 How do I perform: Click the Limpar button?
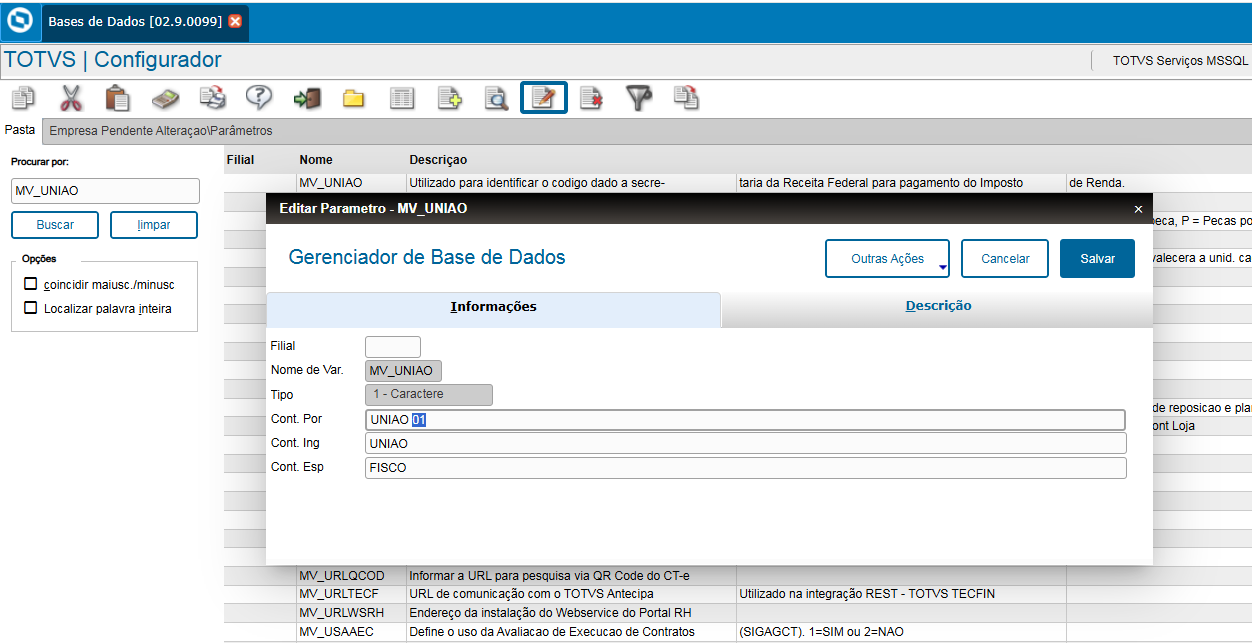click(154, 225)
